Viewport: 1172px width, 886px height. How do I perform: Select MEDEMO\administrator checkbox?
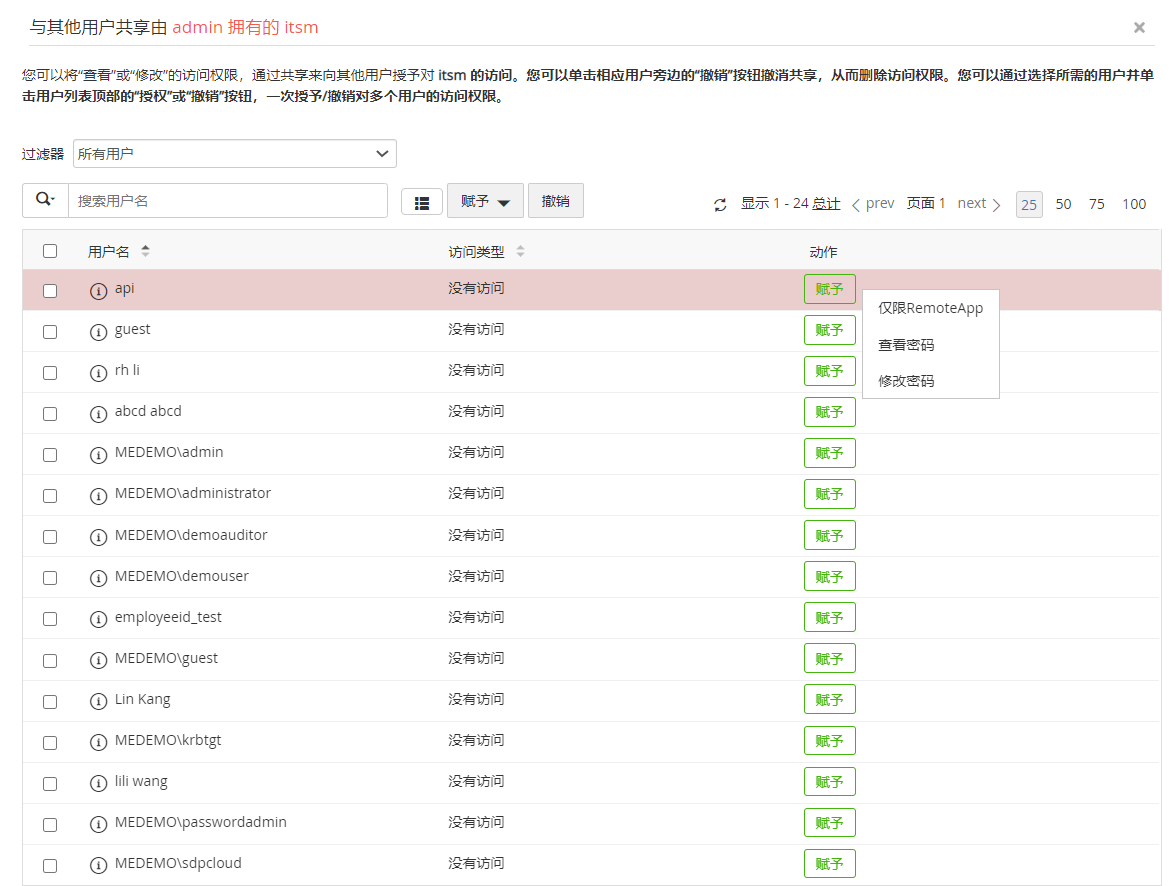pyautogui.click(x=50, y=496)
